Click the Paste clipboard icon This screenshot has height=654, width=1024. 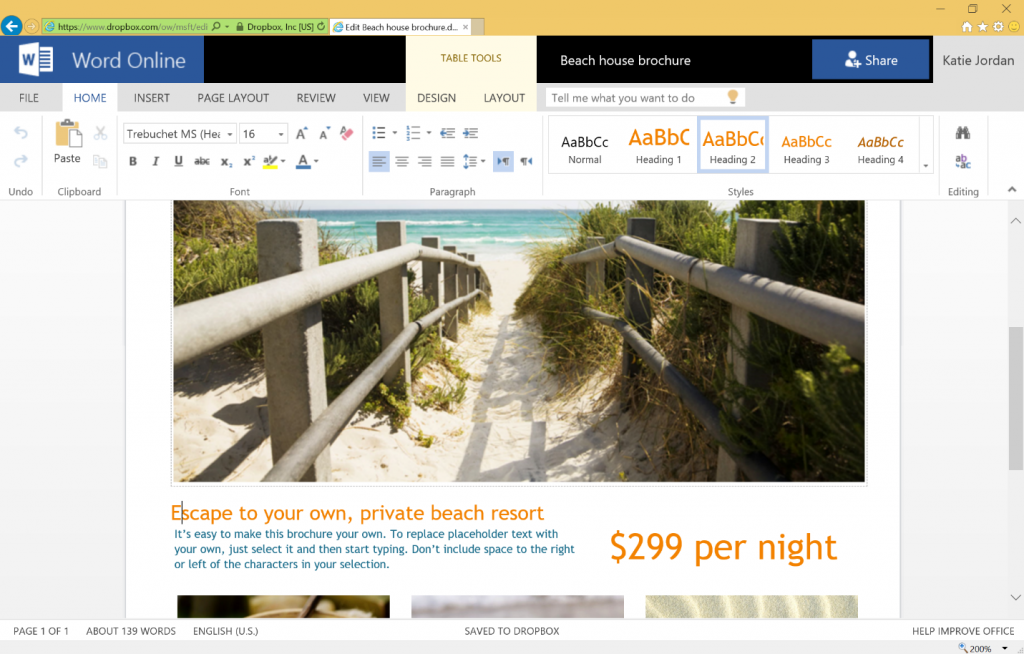coord(67,135)
